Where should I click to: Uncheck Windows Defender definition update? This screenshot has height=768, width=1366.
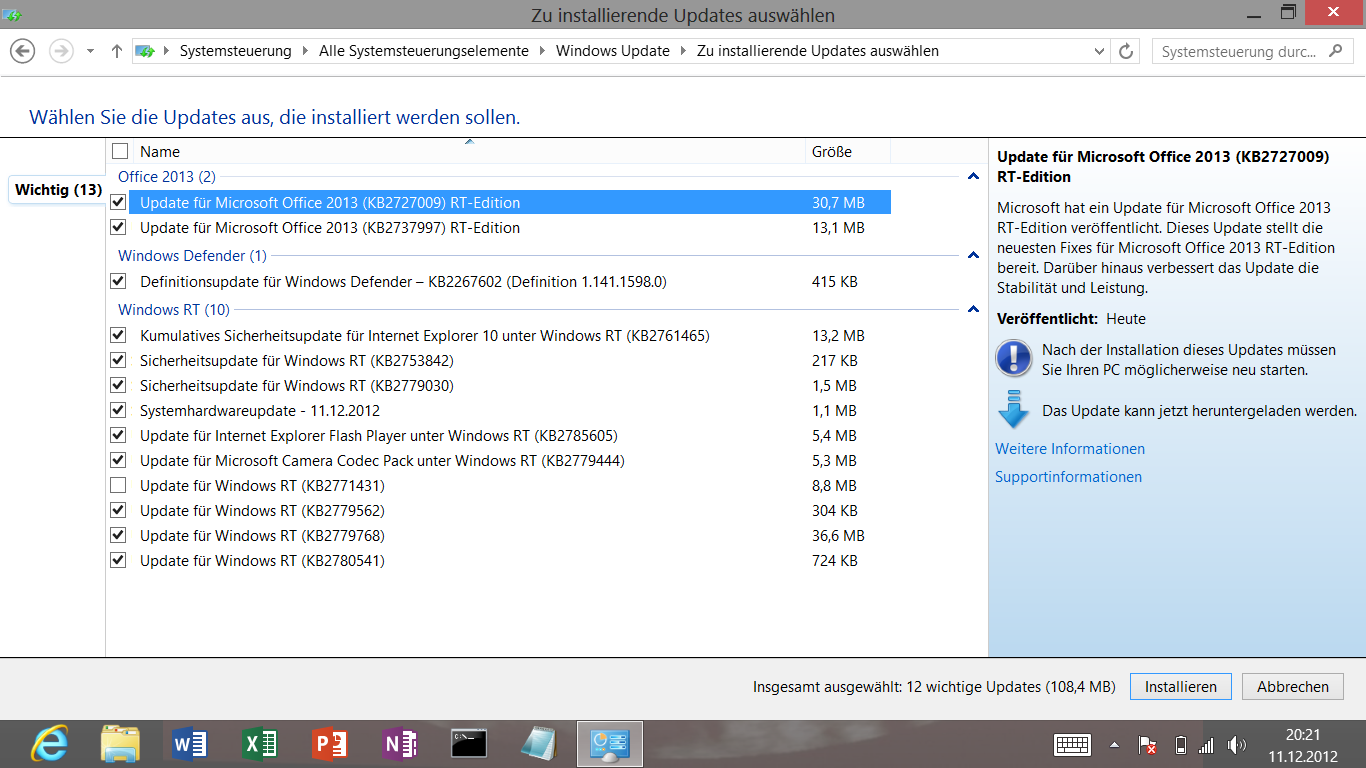119,281
